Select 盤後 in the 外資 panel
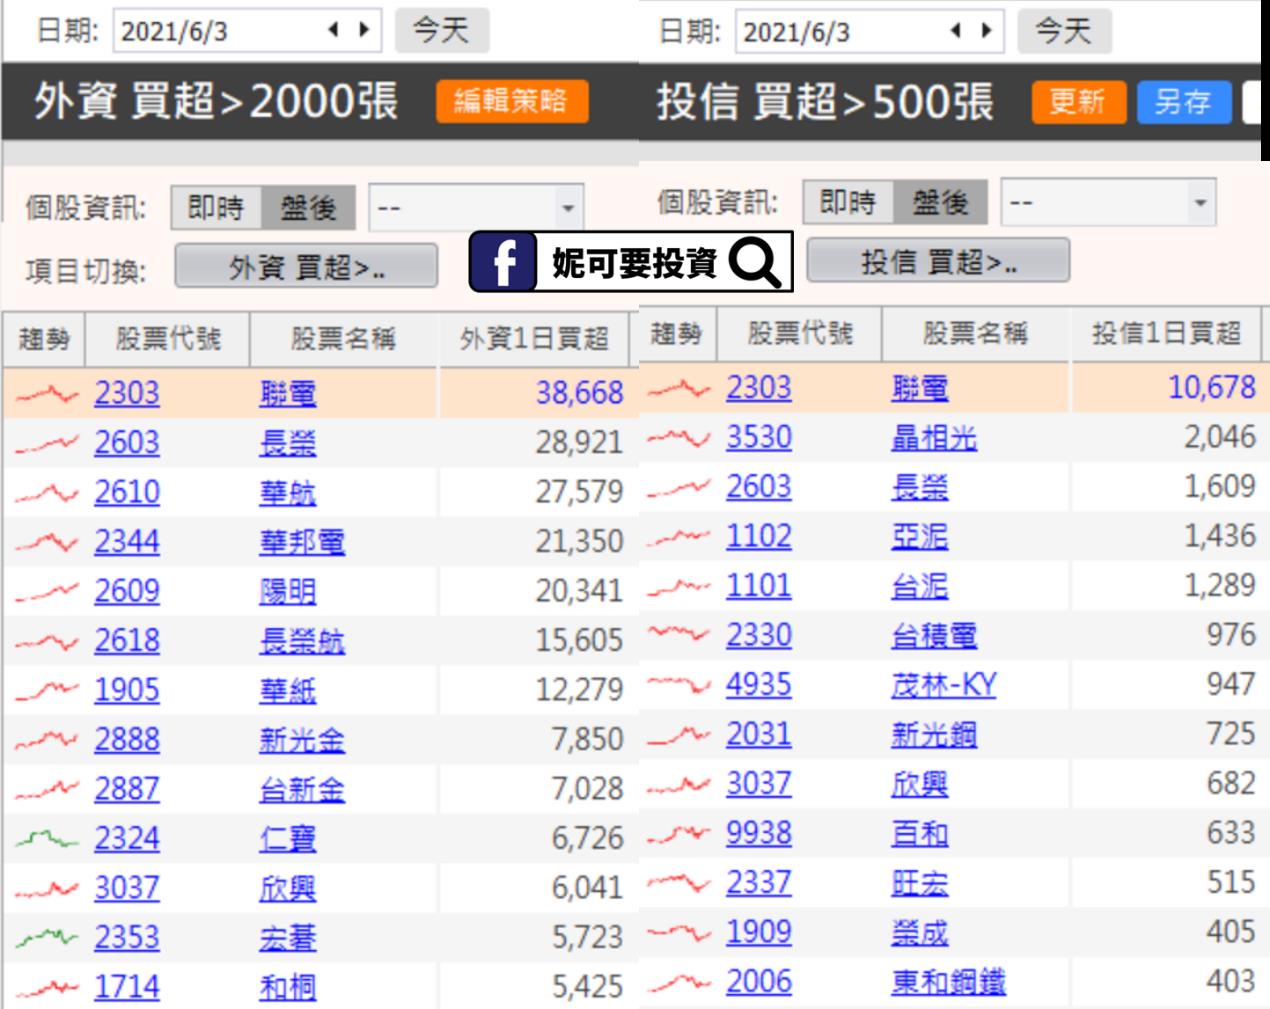 pyautogui.click(x=308, y=208)
